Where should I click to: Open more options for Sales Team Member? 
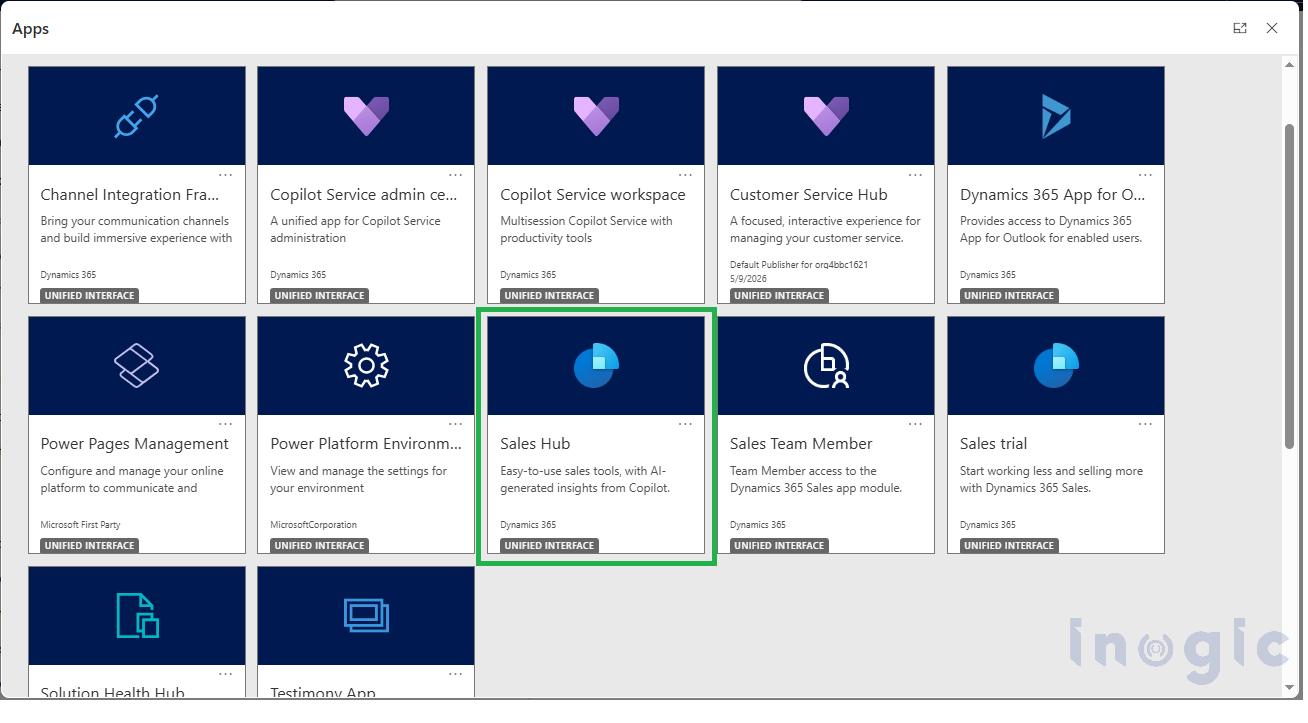click(915, 424)
